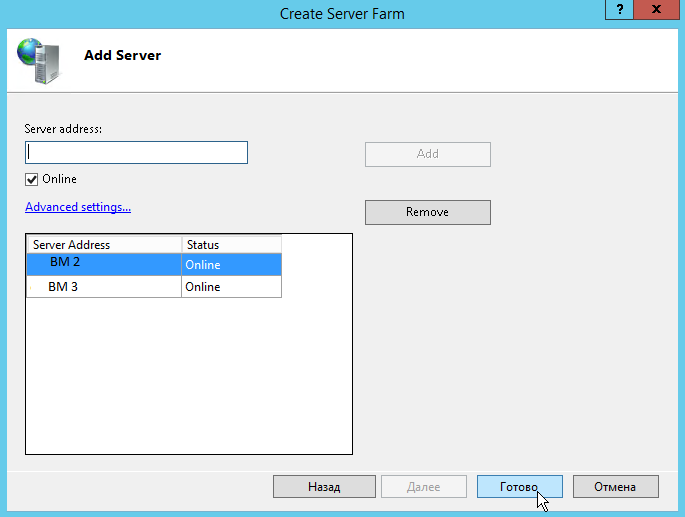685x517 pixels.
Task: Click into the Server address text field
Action: coord(136,152)
